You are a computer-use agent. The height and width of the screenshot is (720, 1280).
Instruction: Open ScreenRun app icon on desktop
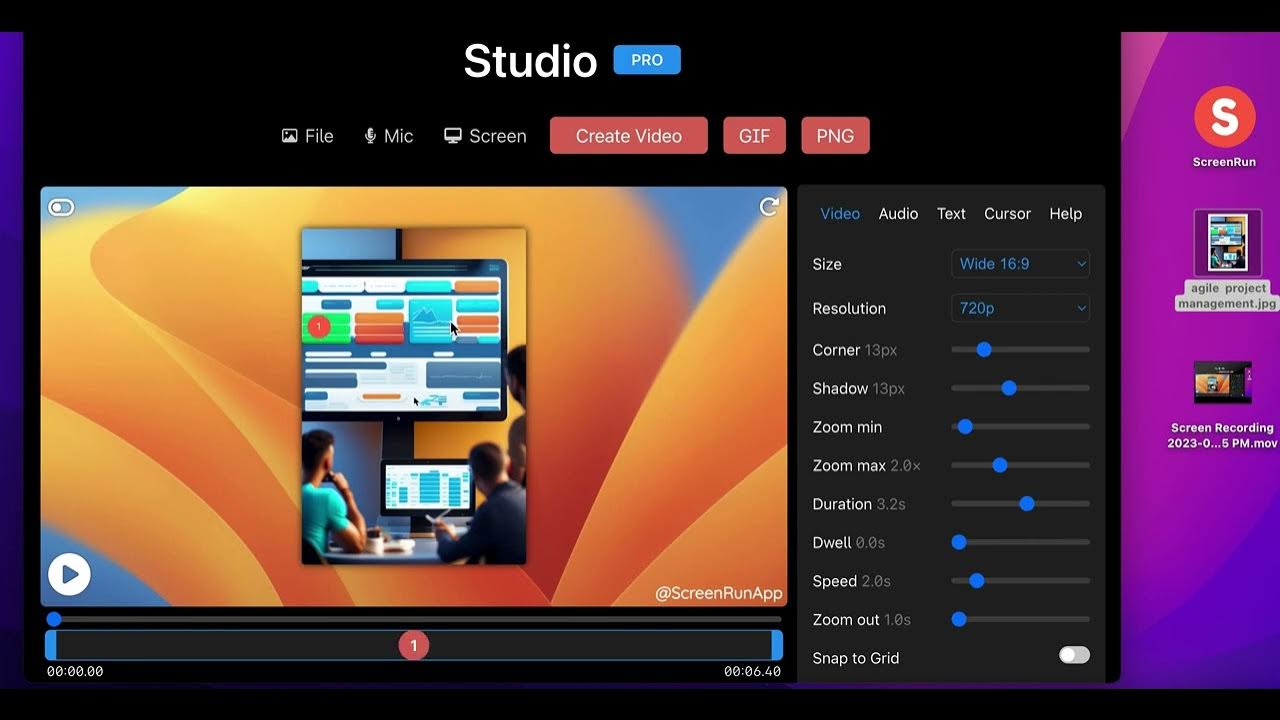(x=1224, y=117)
